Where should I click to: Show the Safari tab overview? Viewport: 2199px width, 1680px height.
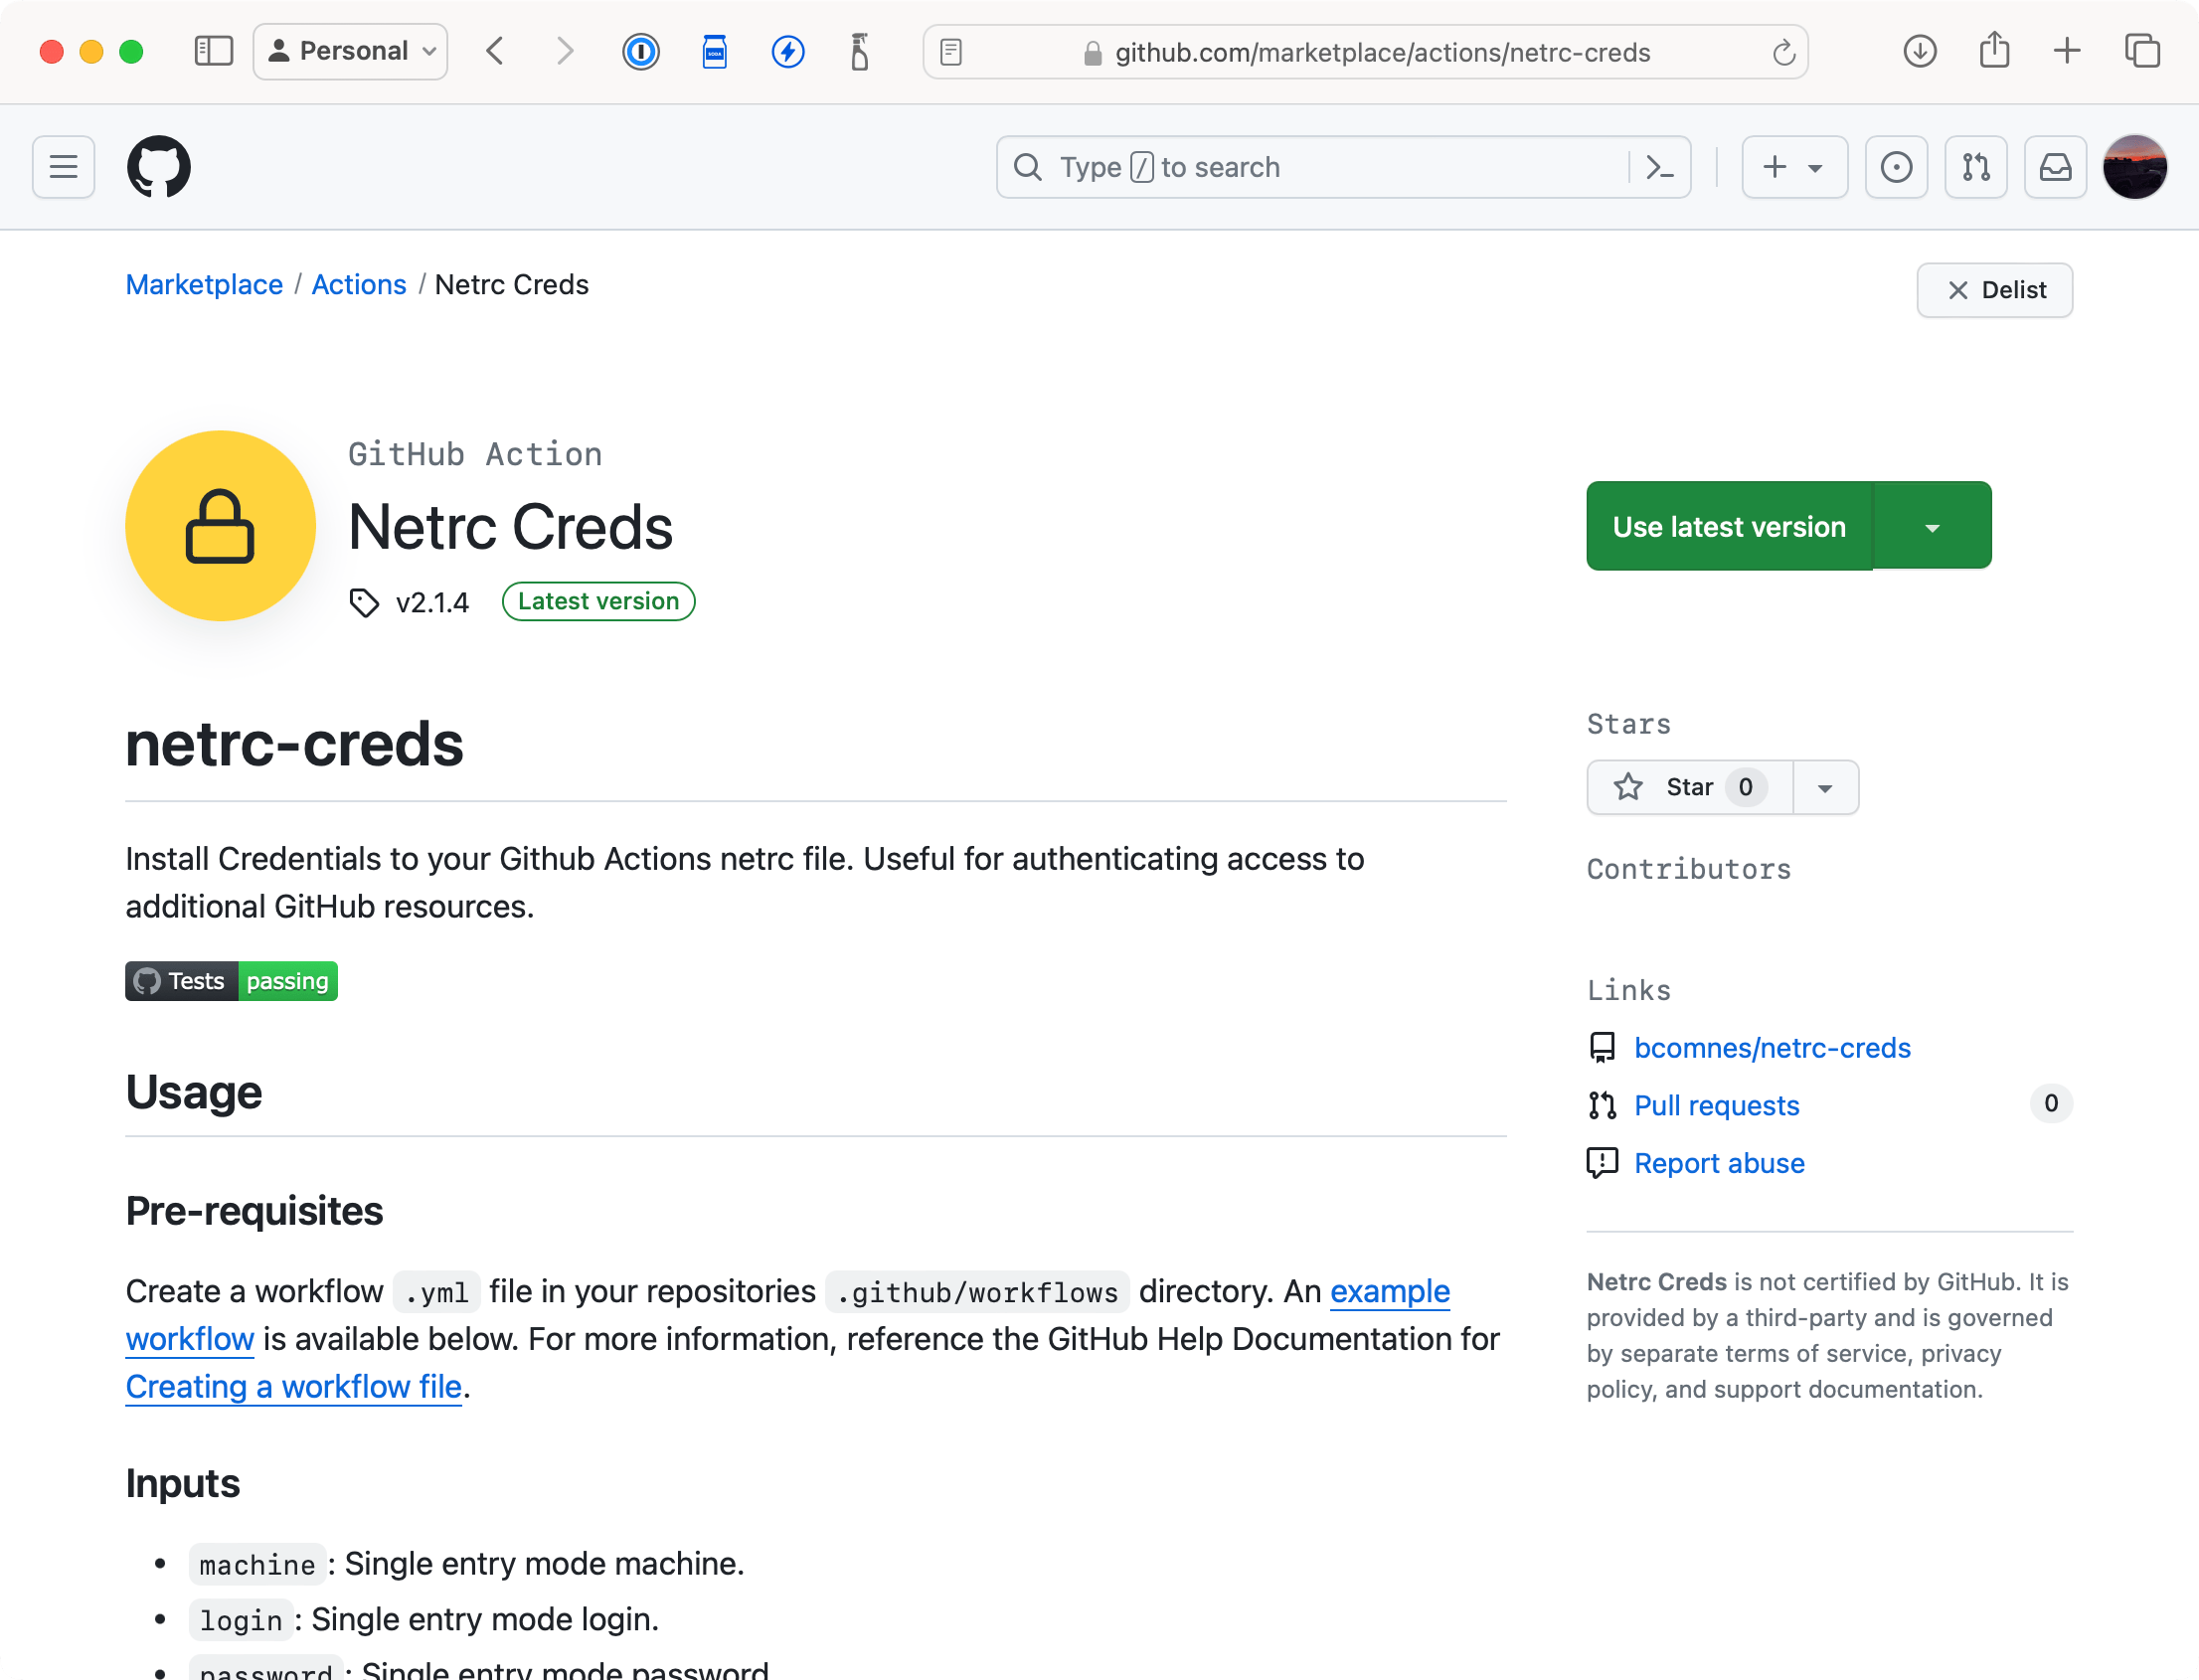click(x=2141, y=51)
